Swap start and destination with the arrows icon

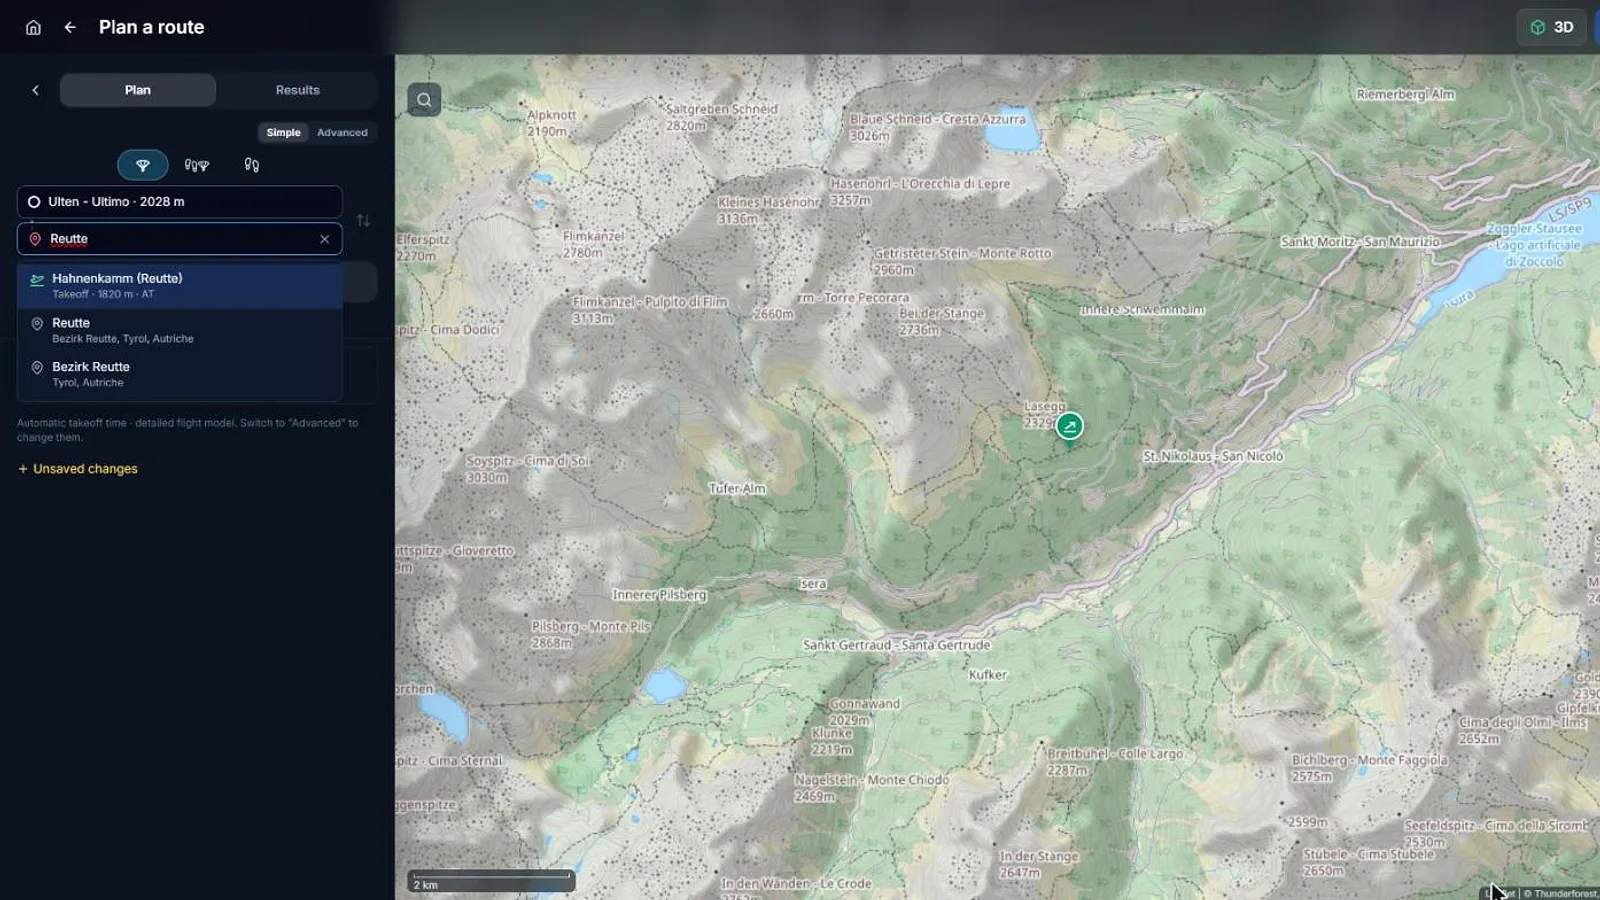363,220
